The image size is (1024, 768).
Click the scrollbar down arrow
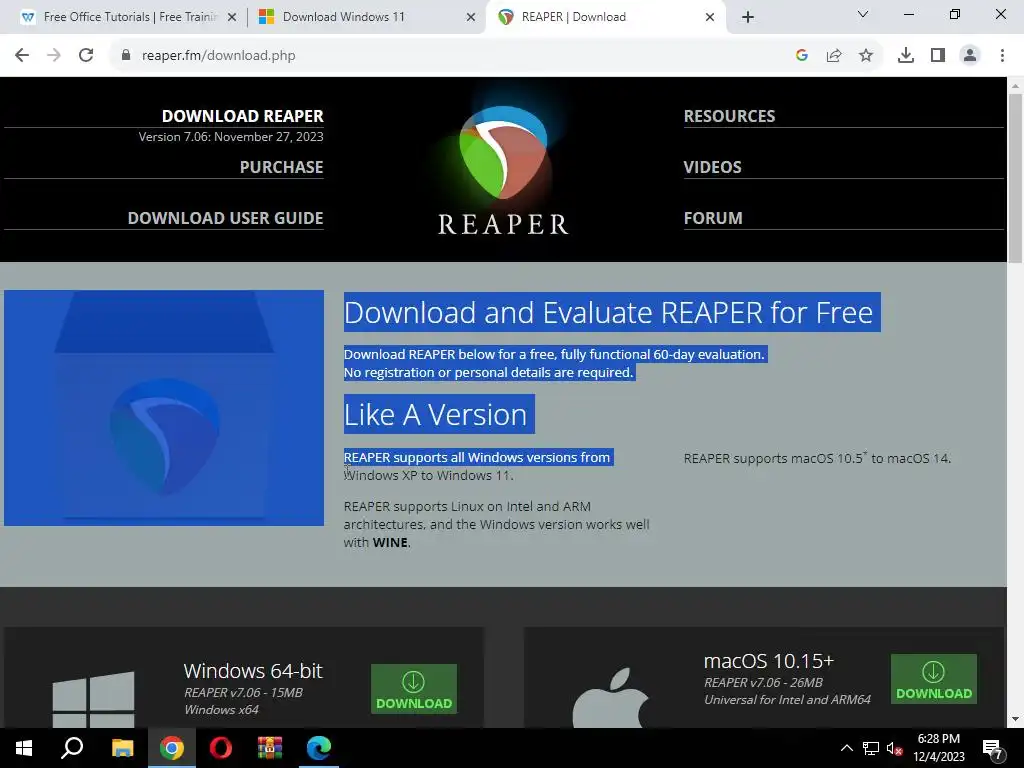tap(1015, 719)
